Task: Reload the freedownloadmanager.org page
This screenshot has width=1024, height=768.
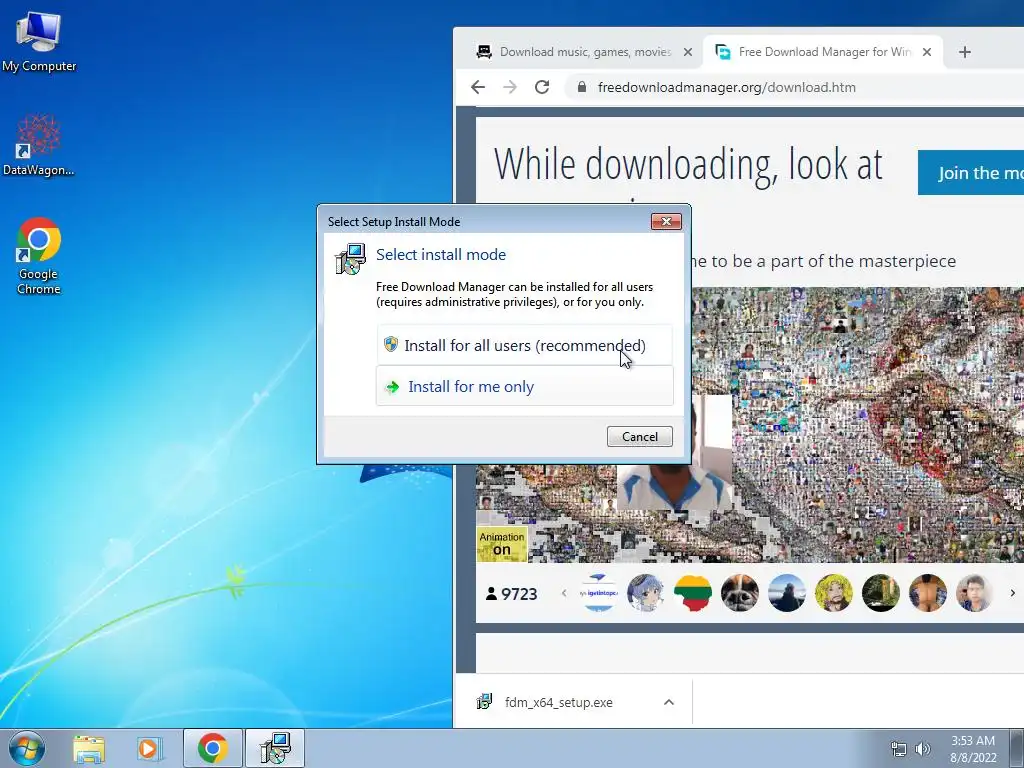Action: click(542, 87)
